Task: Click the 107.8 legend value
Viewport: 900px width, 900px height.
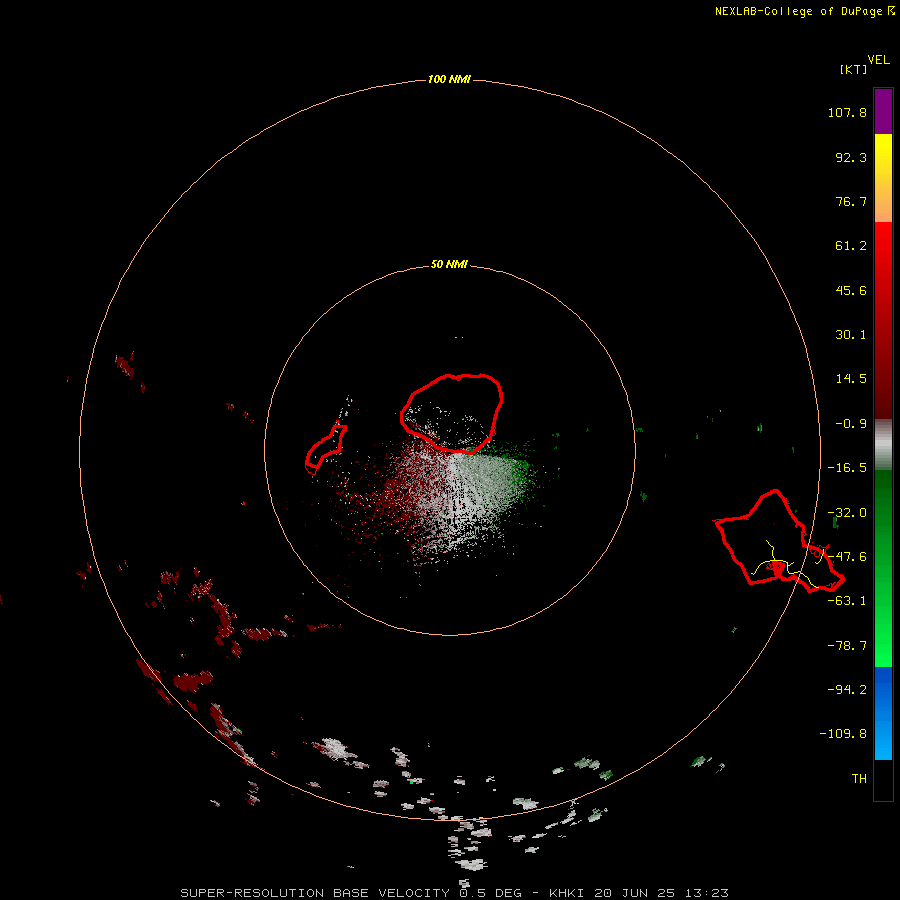Action: point(847,112)
